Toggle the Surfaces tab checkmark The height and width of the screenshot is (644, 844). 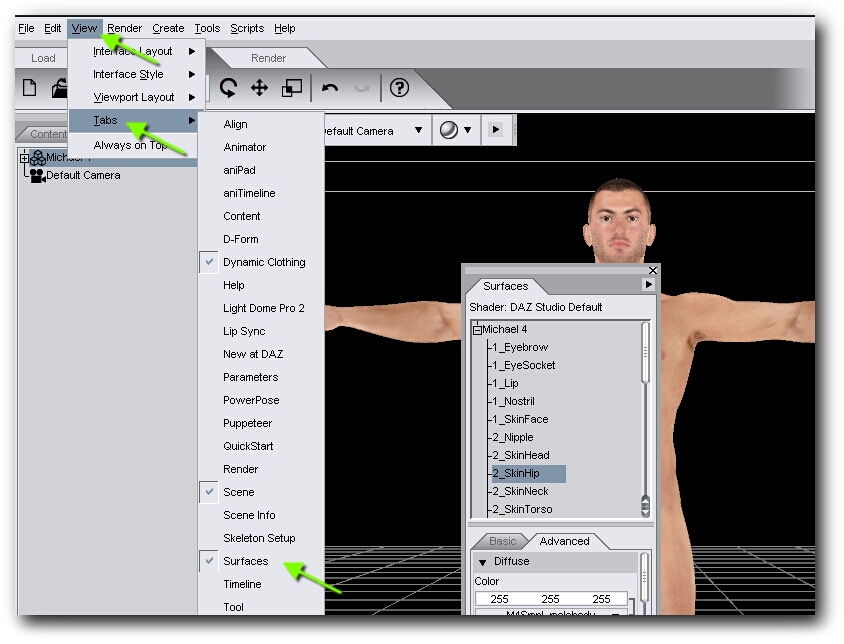[209, 561]
